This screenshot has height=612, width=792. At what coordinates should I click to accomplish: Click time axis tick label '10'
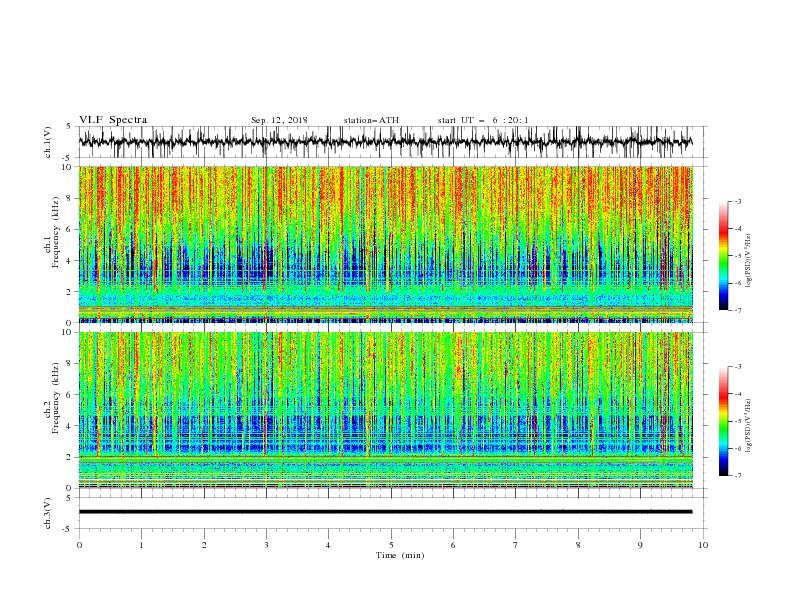pyautogui.click(x=703, y=545)
